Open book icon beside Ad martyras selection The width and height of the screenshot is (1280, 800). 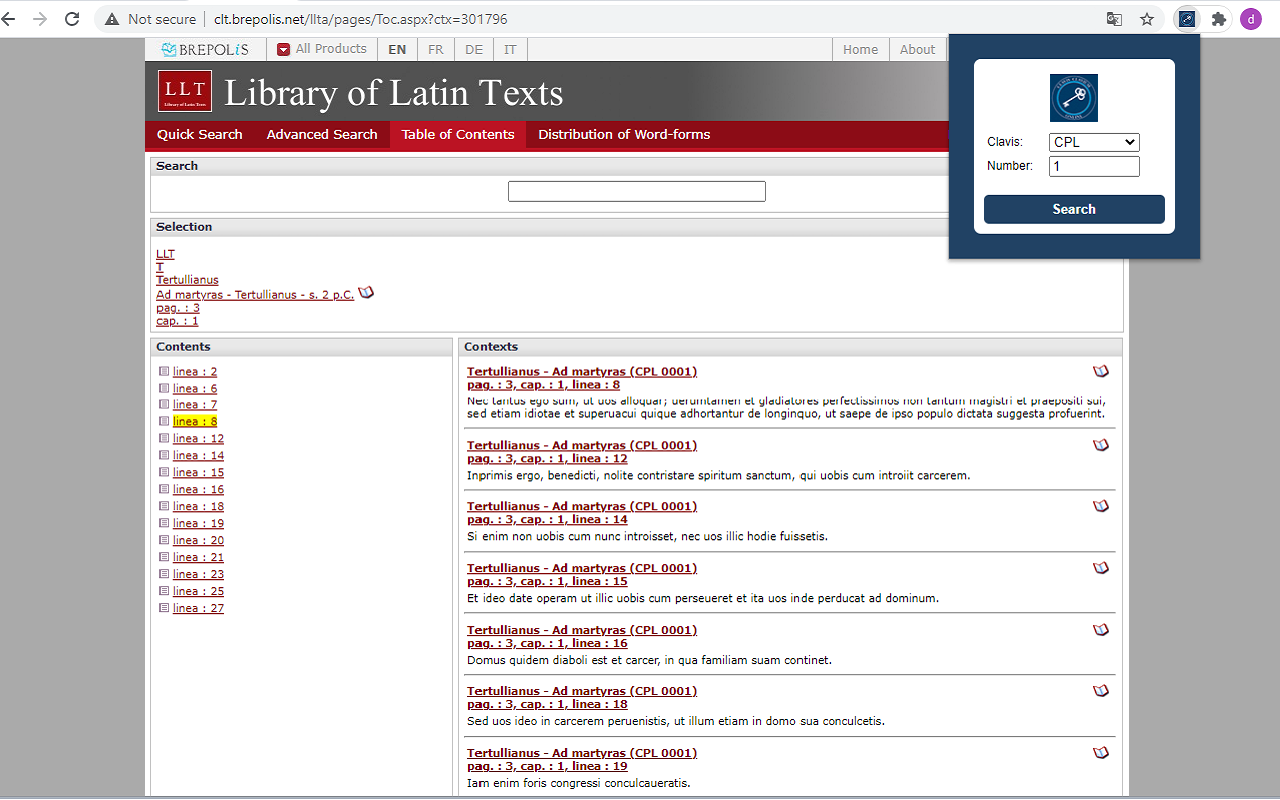(x=366, y=293)
